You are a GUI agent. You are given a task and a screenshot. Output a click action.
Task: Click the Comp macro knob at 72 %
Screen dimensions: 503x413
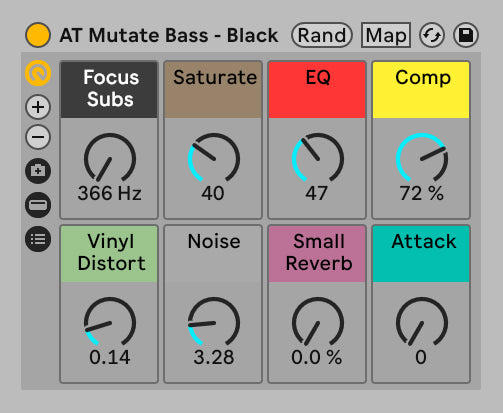421,159
